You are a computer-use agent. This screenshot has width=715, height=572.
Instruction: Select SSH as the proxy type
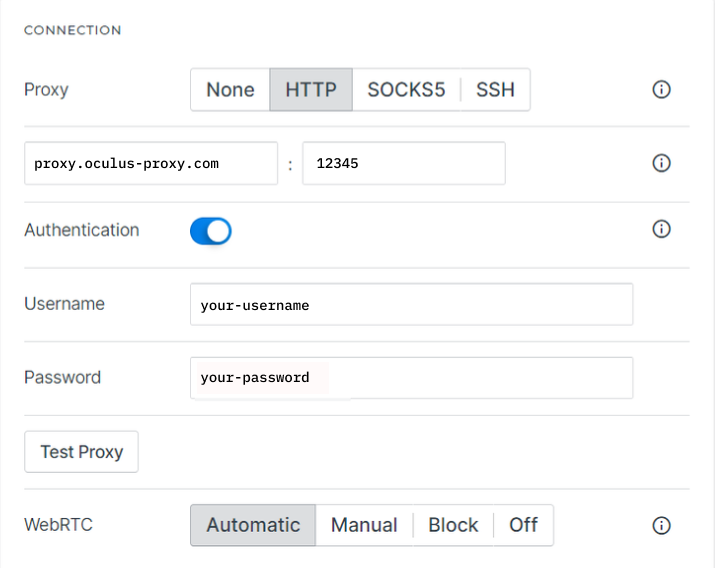[x=495, y=89]
